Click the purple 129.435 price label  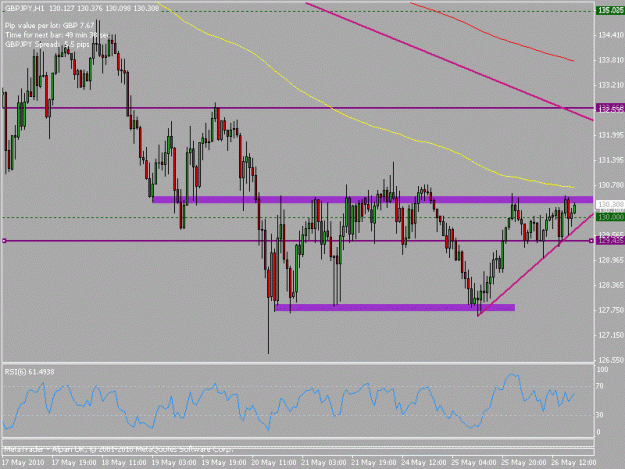pyautogui.click(x=609, y=240)
